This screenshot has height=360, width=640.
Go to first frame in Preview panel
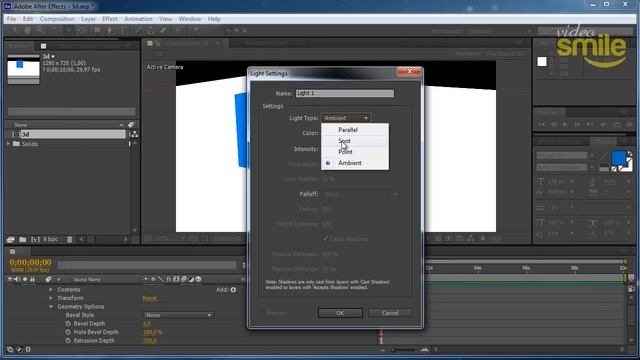pos(542,124)
